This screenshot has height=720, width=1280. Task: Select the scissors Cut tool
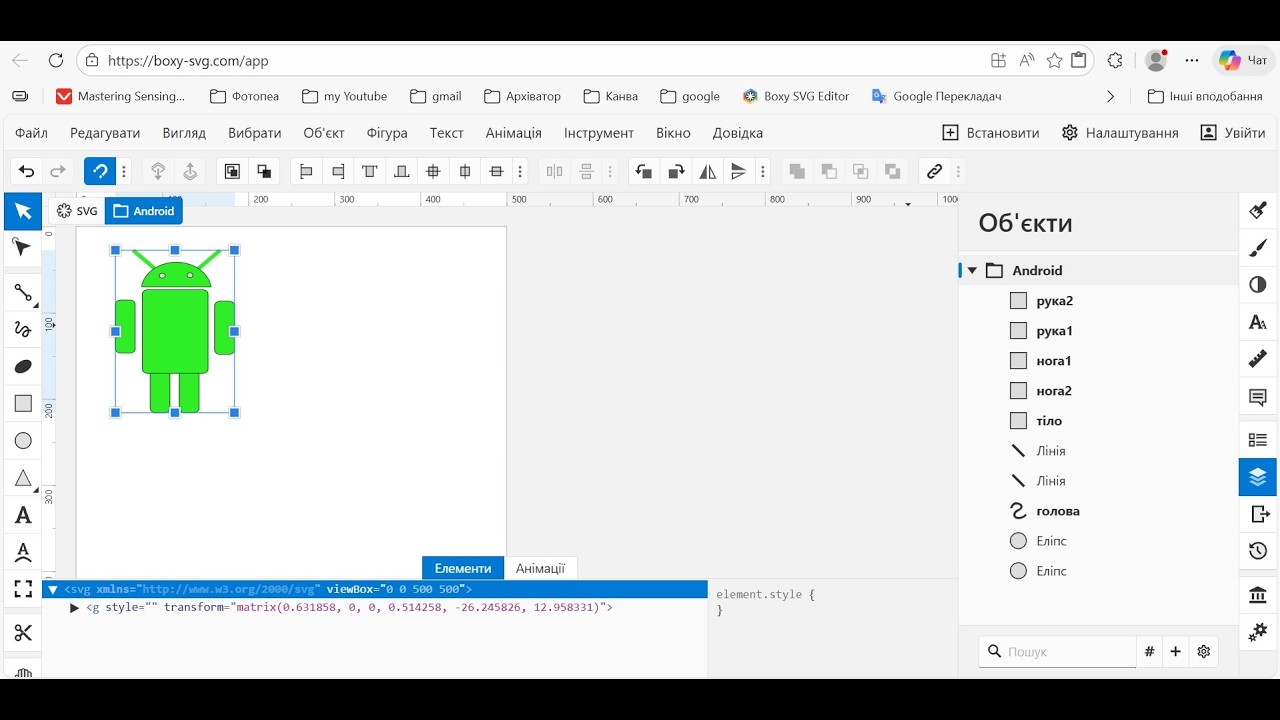23,633
